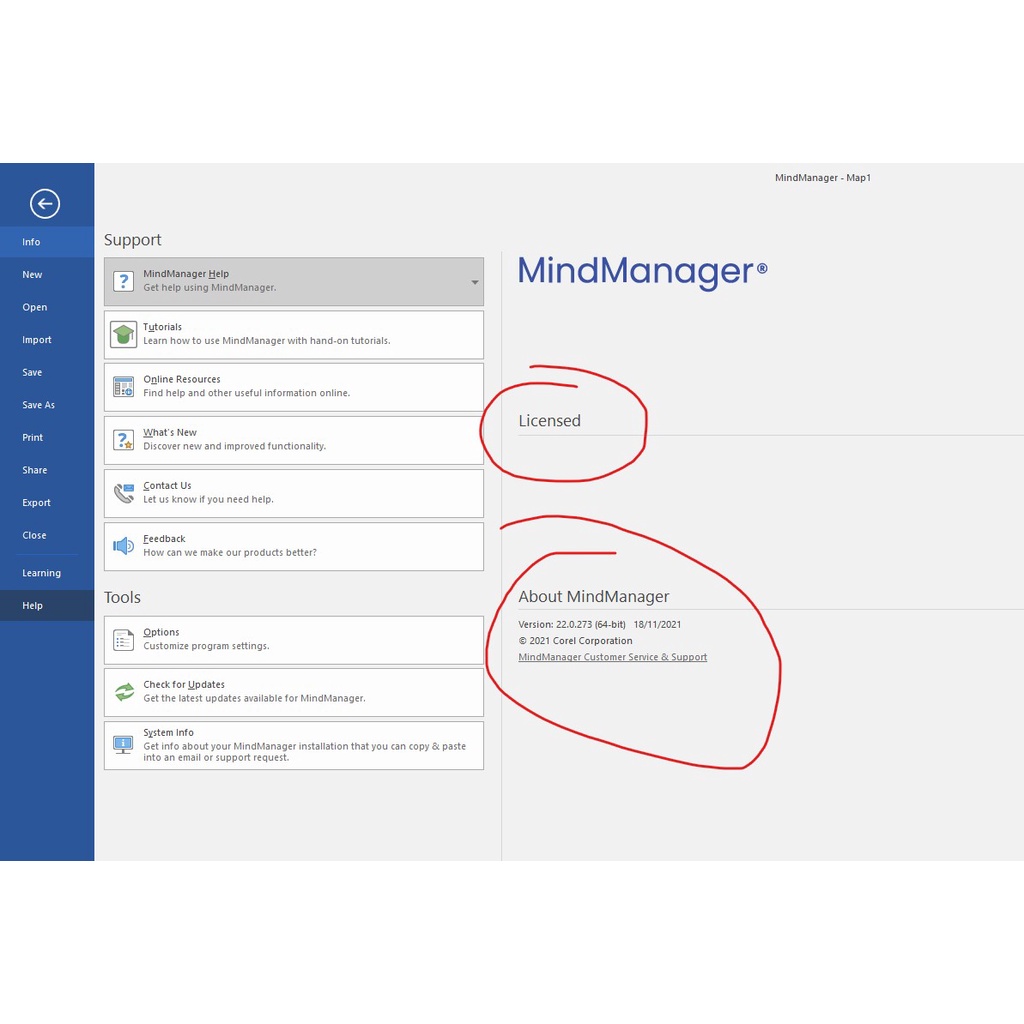
Task: Click the MindManager - Map1 window title
Action: point(823,178)
